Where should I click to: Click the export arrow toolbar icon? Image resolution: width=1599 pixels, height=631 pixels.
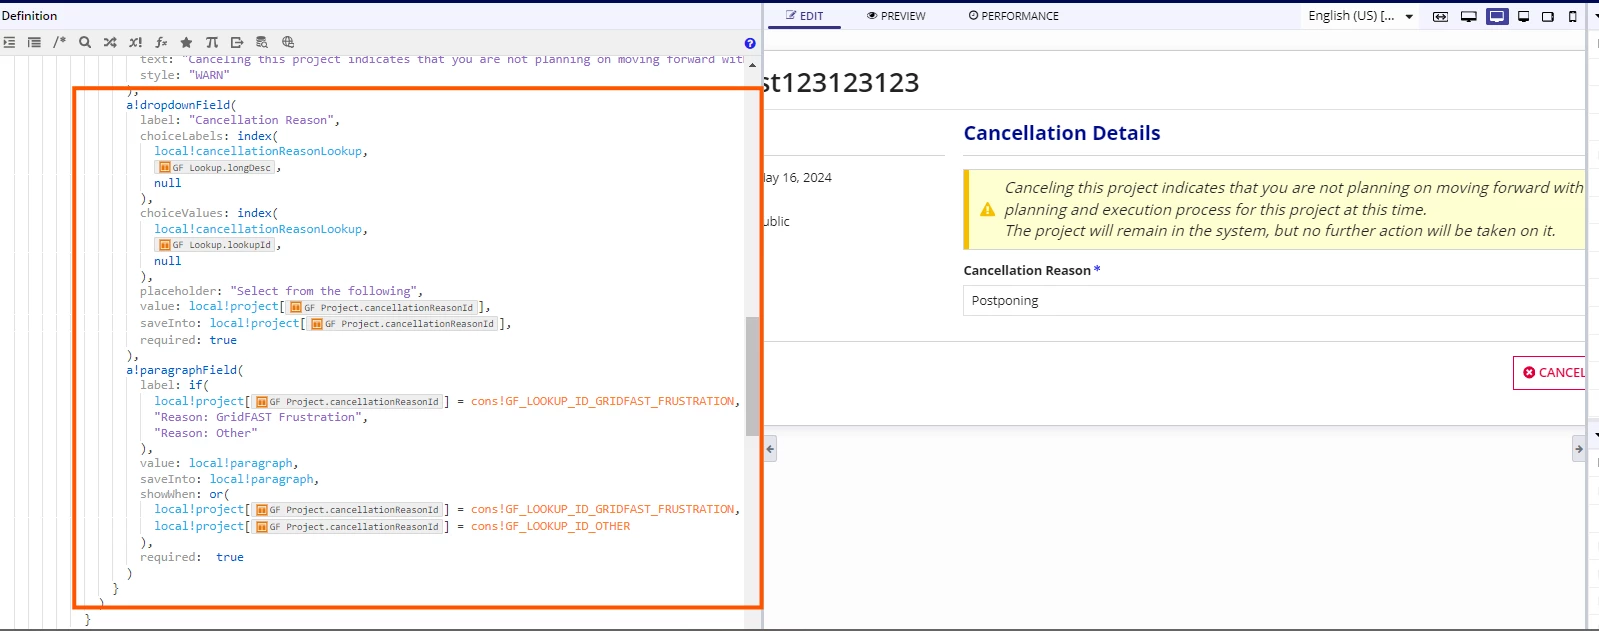237,42
